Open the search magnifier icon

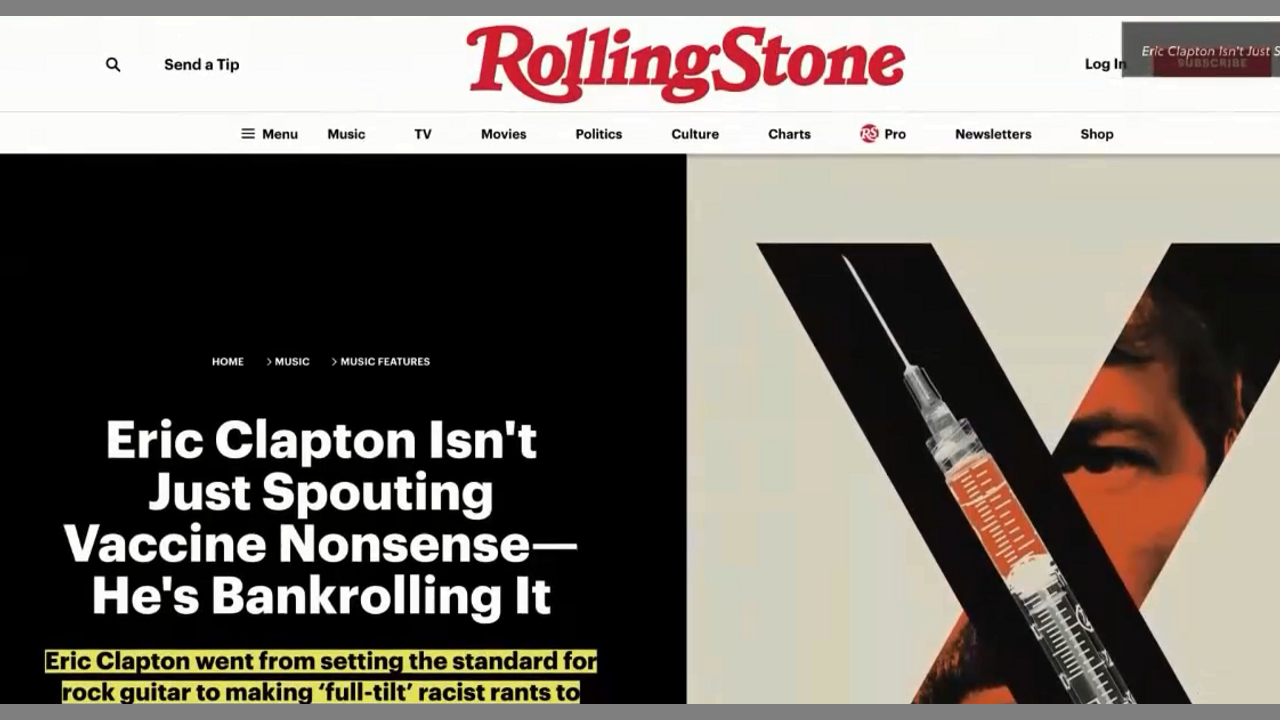pyautogui.click(x=113, y=65)
